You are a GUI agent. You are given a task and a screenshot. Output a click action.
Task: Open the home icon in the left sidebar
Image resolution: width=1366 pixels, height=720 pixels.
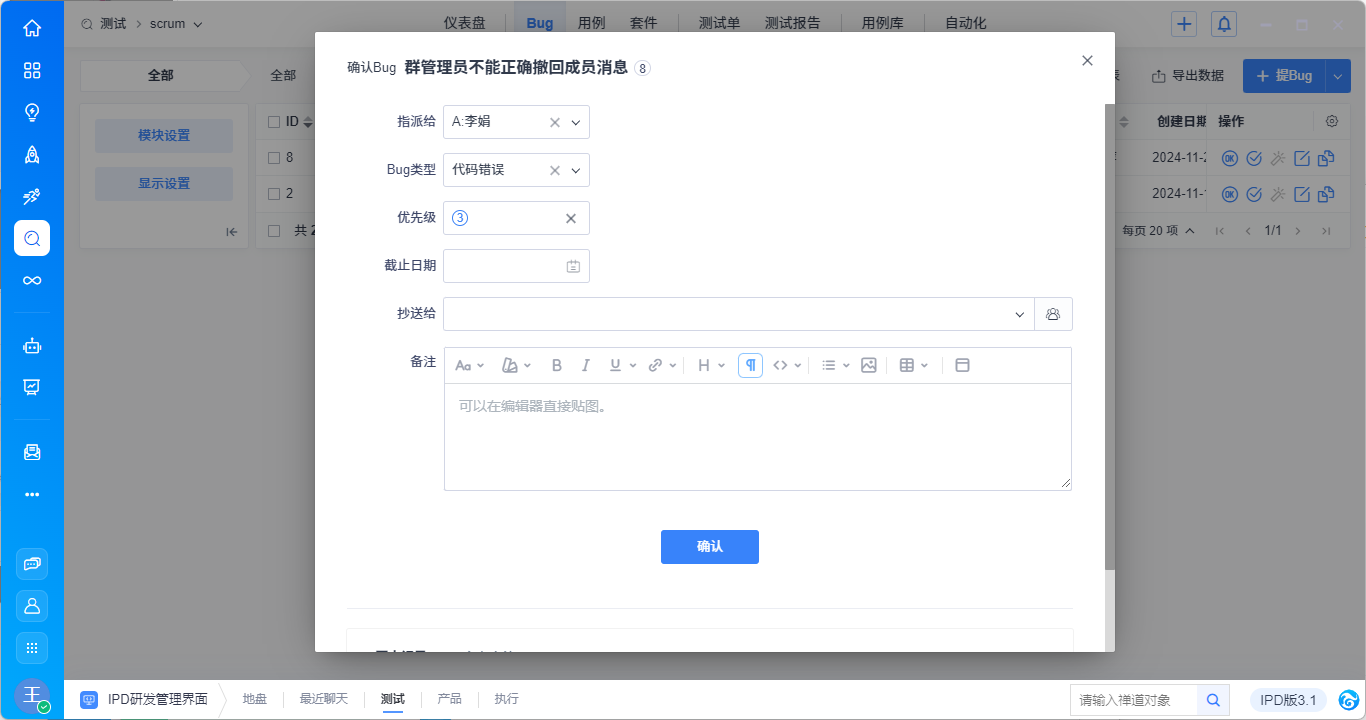pos(32,28)
